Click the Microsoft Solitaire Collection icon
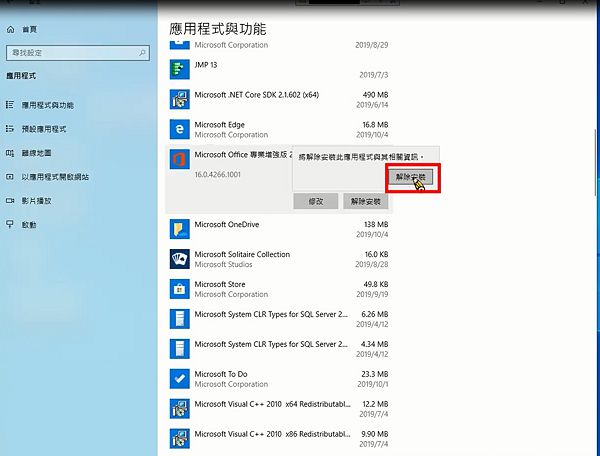The height and width of the screenshot is (456, 600). (179, 259)
